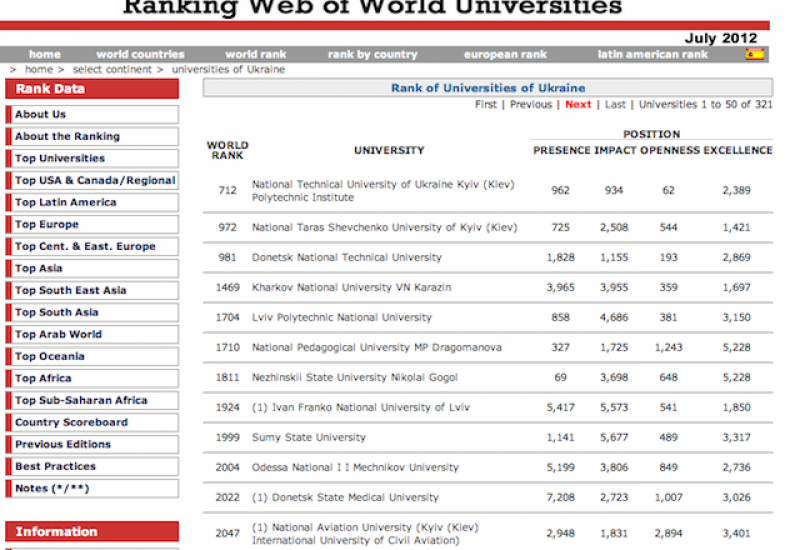Go to First page of results
Image resolution: width=800 pixels, height=550 pixels.
485,104
